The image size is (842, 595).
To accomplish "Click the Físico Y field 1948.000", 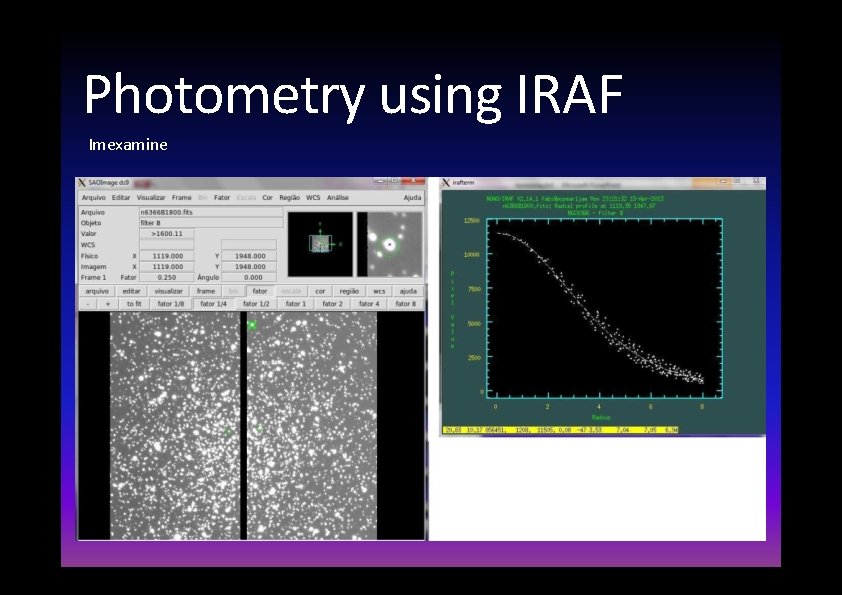I will click(x=249, y=256).
